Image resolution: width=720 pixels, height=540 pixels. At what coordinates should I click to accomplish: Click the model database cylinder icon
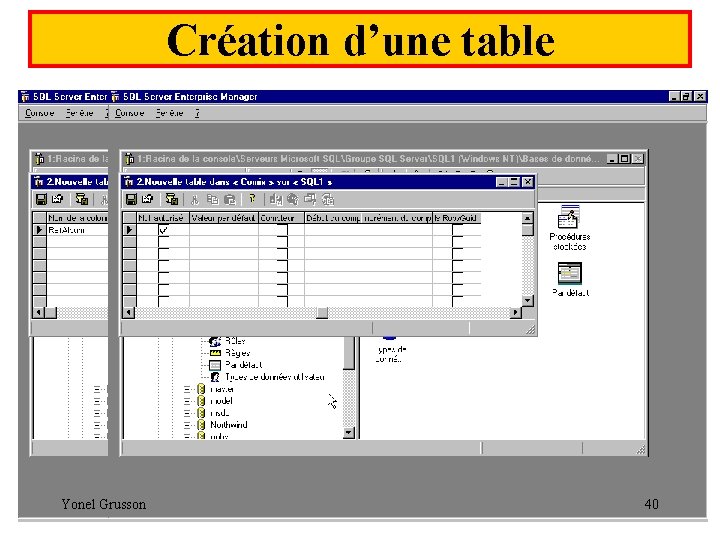coord(201,401)
